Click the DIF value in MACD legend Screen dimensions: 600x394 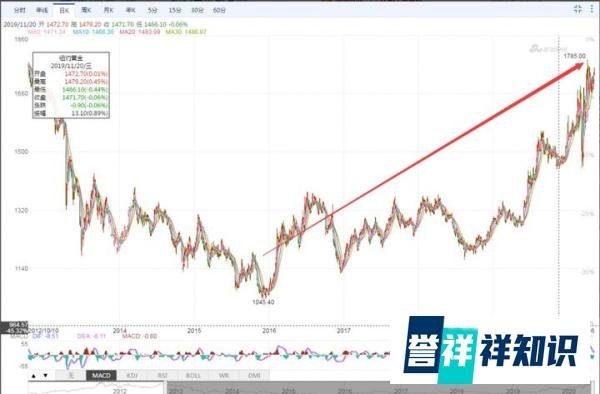[46, 337]
